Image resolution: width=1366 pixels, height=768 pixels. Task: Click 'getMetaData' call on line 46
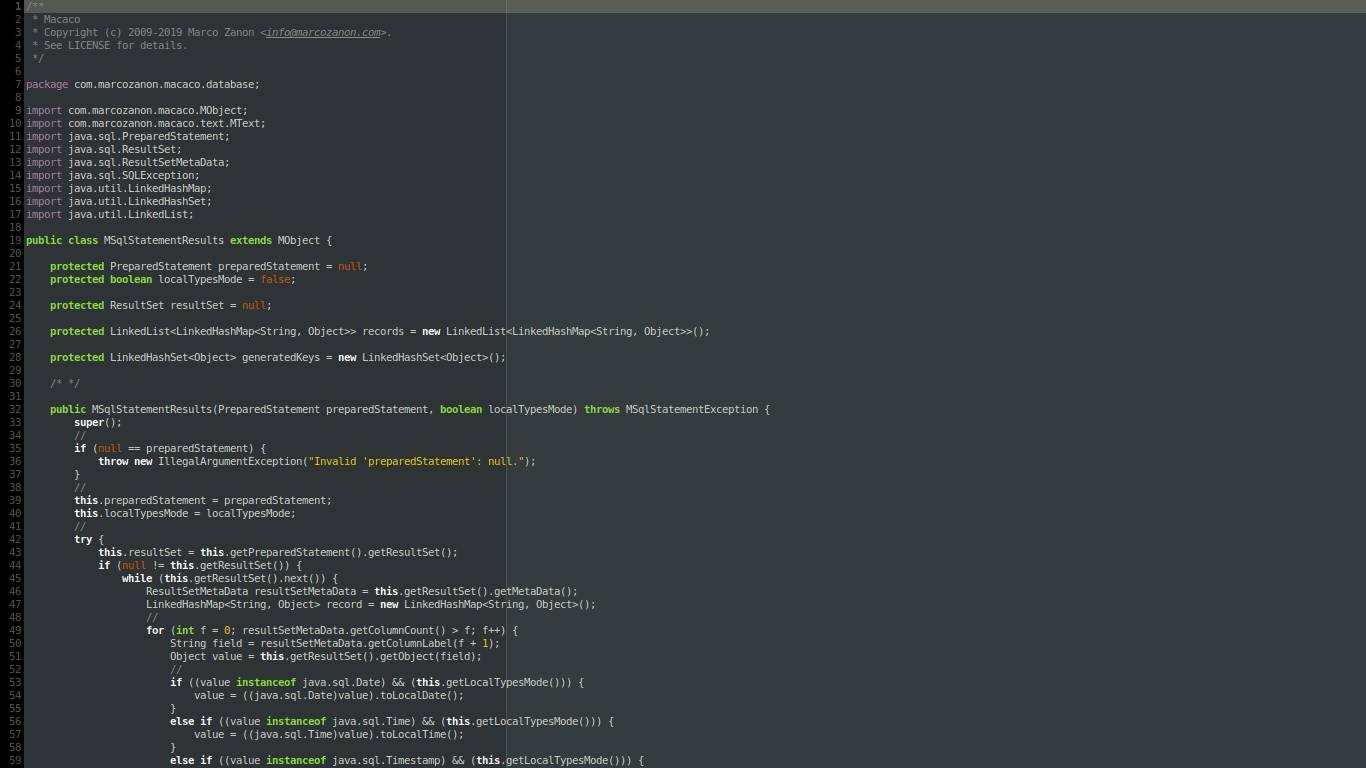click(527, 591)
